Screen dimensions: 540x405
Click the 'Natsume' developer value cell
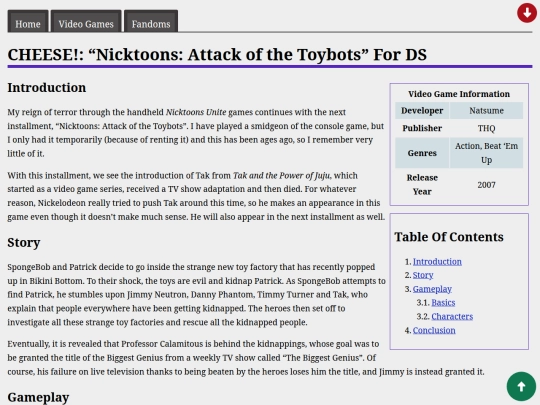(x=486, y=111)
